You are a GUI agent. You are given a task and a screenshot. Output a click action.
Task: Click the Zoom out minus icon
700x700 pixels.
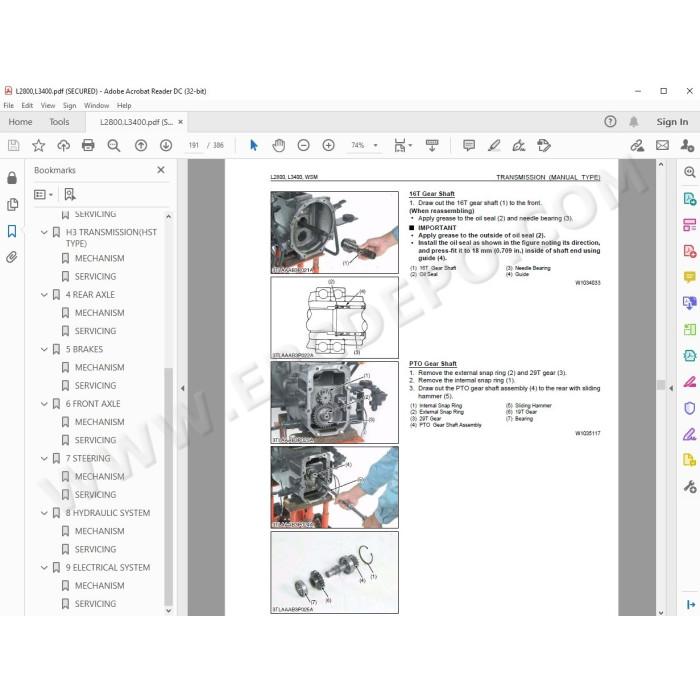pyautogui.click(x=304, y=145)
